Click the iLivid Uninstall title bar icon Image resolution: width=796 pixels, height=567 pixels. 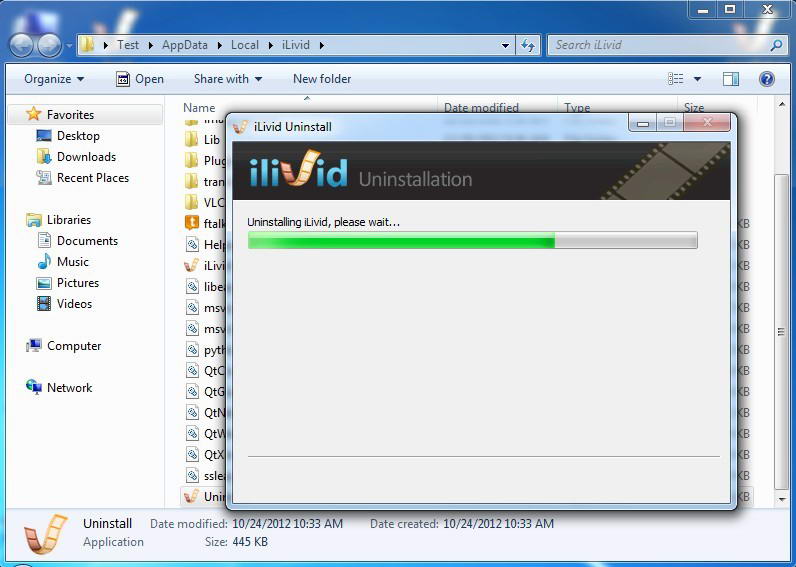click(240, 126)
